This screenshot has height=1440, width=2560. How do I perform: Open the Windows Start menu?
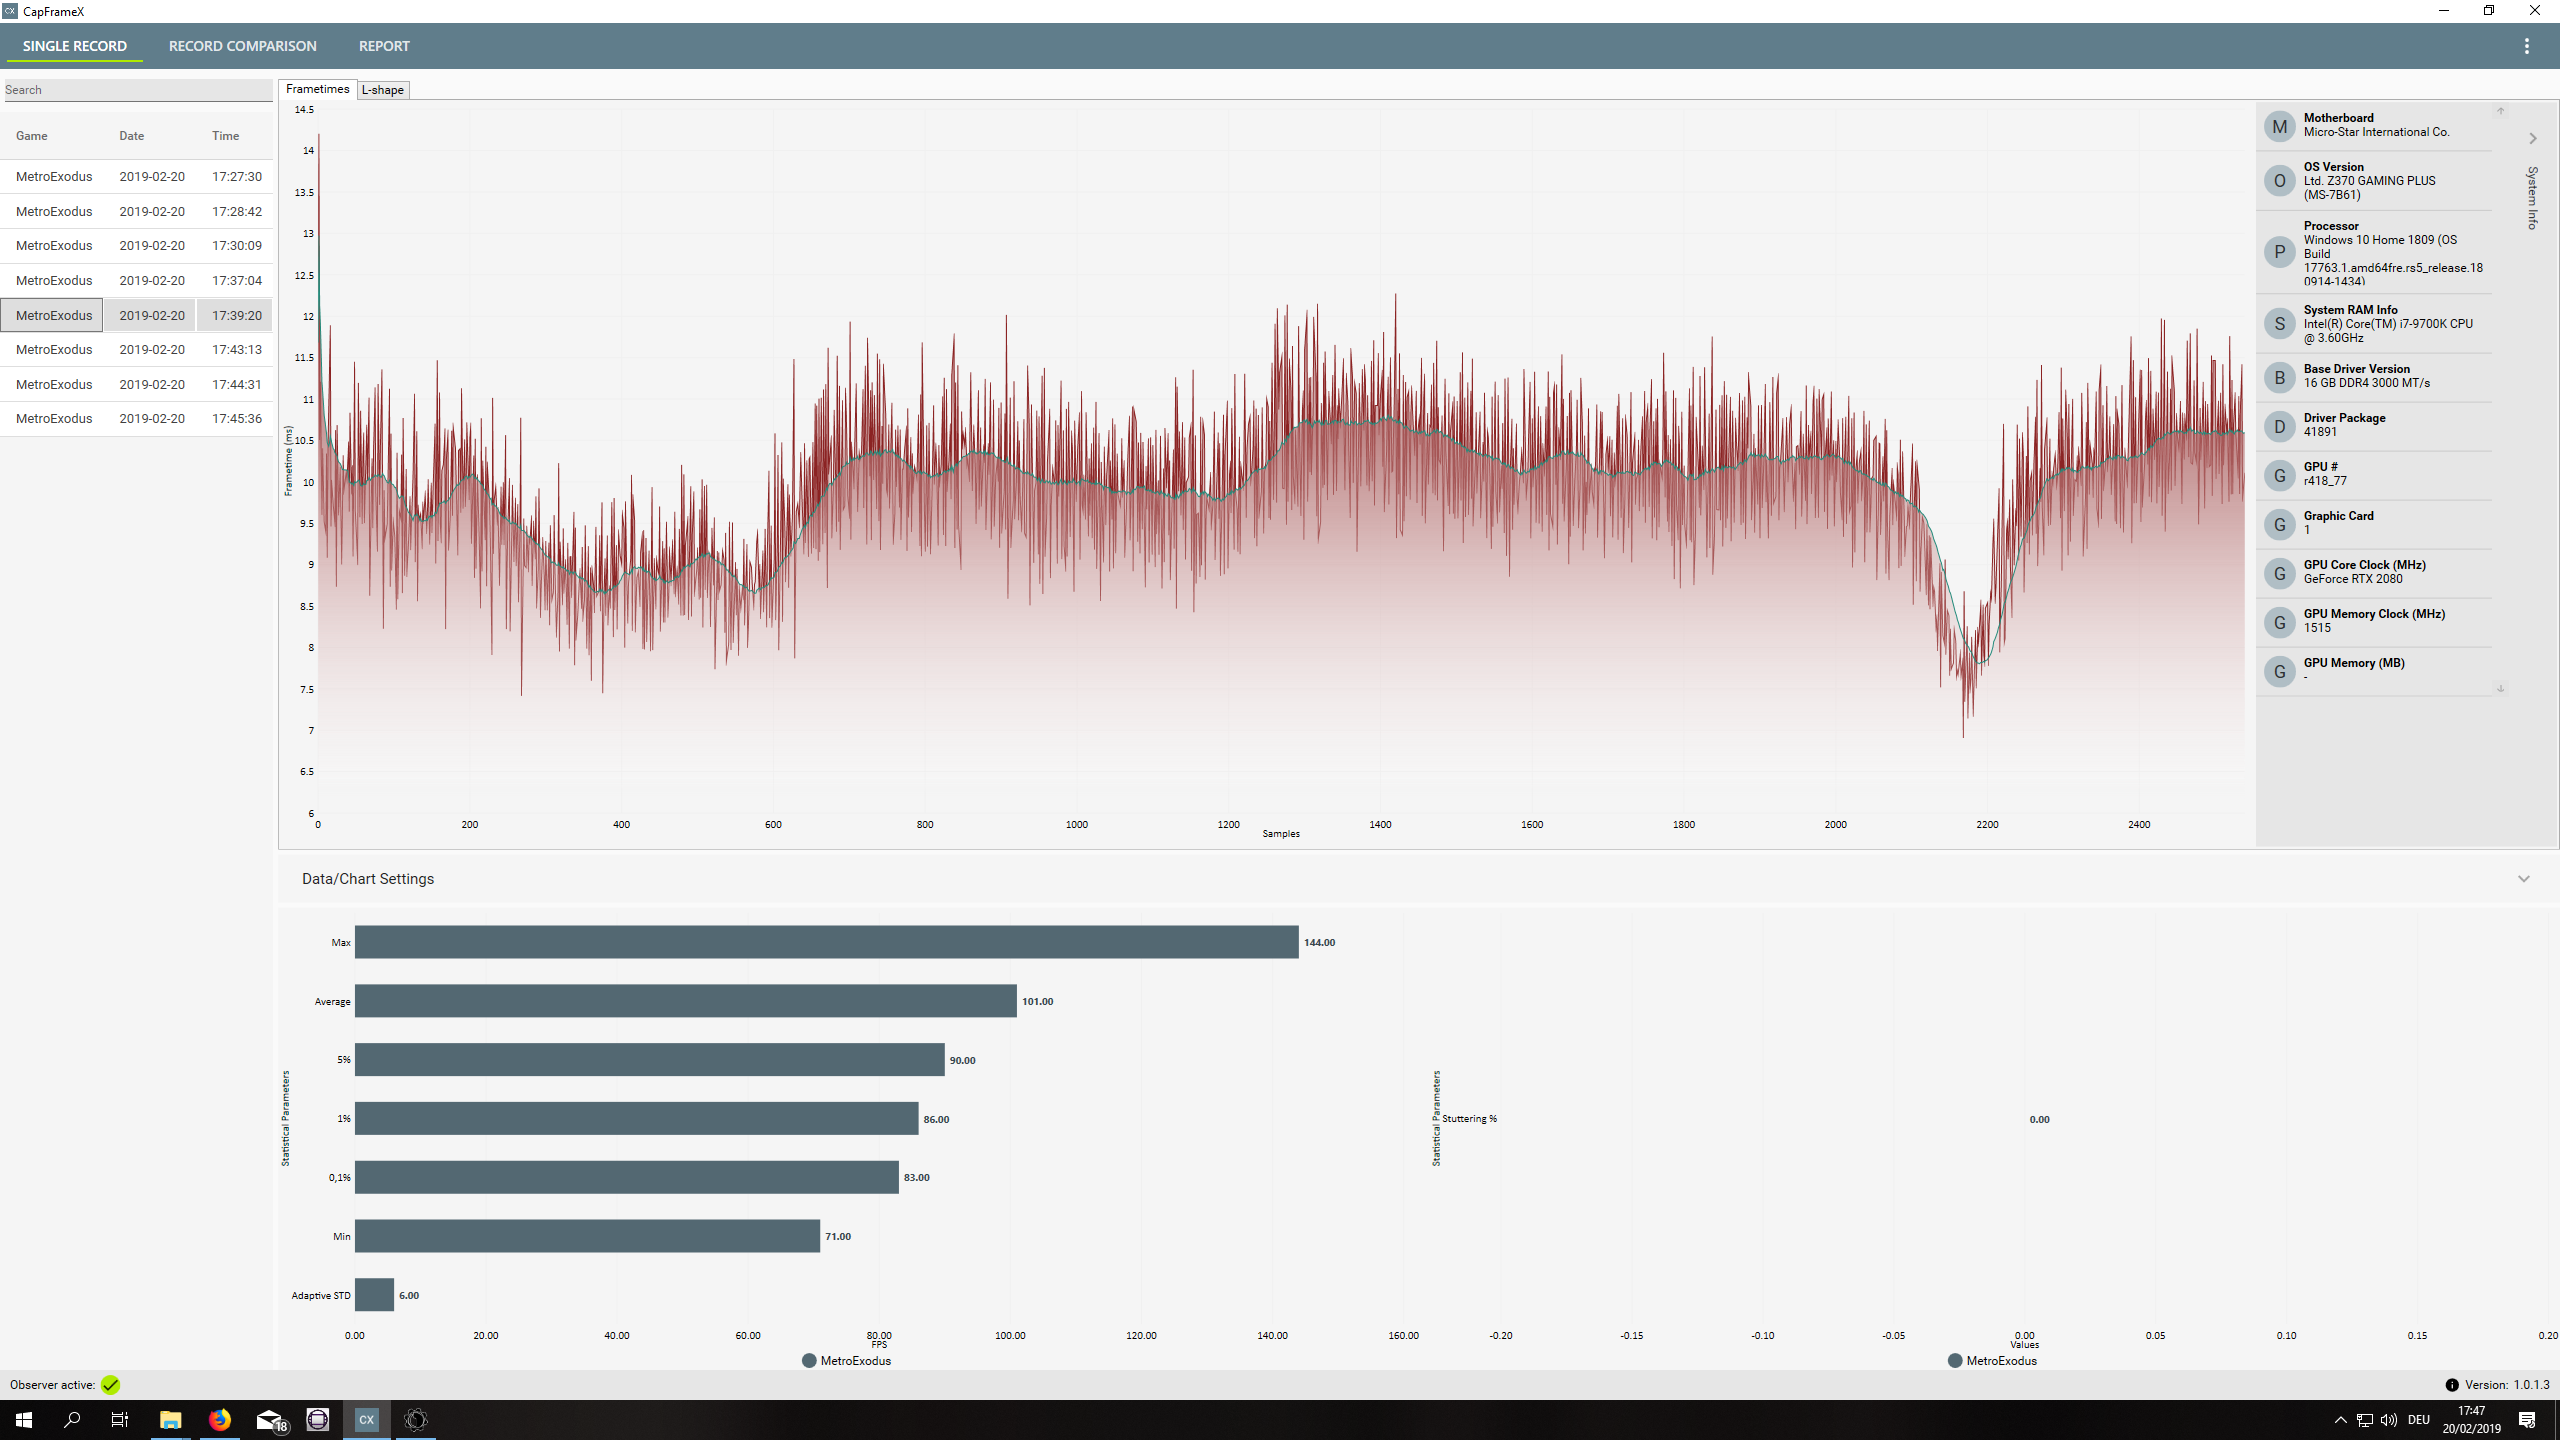(24, 1420)
